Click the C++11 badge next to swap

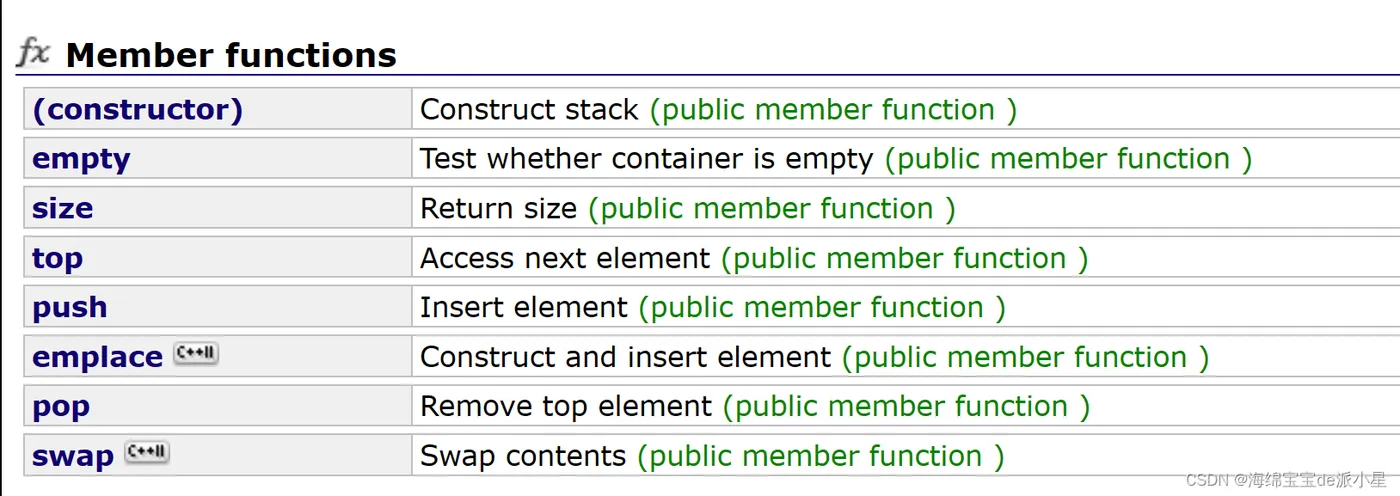click(147, 452)
